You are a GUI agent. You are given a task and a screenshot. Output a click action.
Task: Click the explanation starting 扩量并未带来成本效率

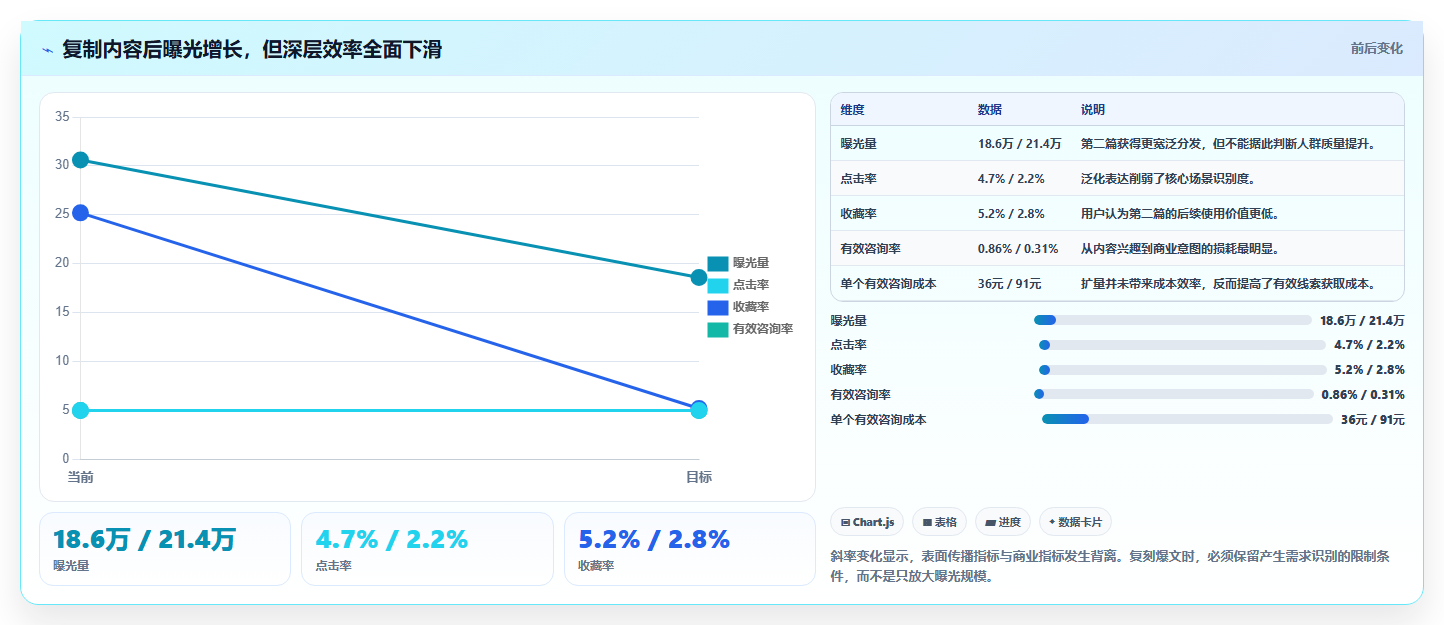tap(1229, 284)
